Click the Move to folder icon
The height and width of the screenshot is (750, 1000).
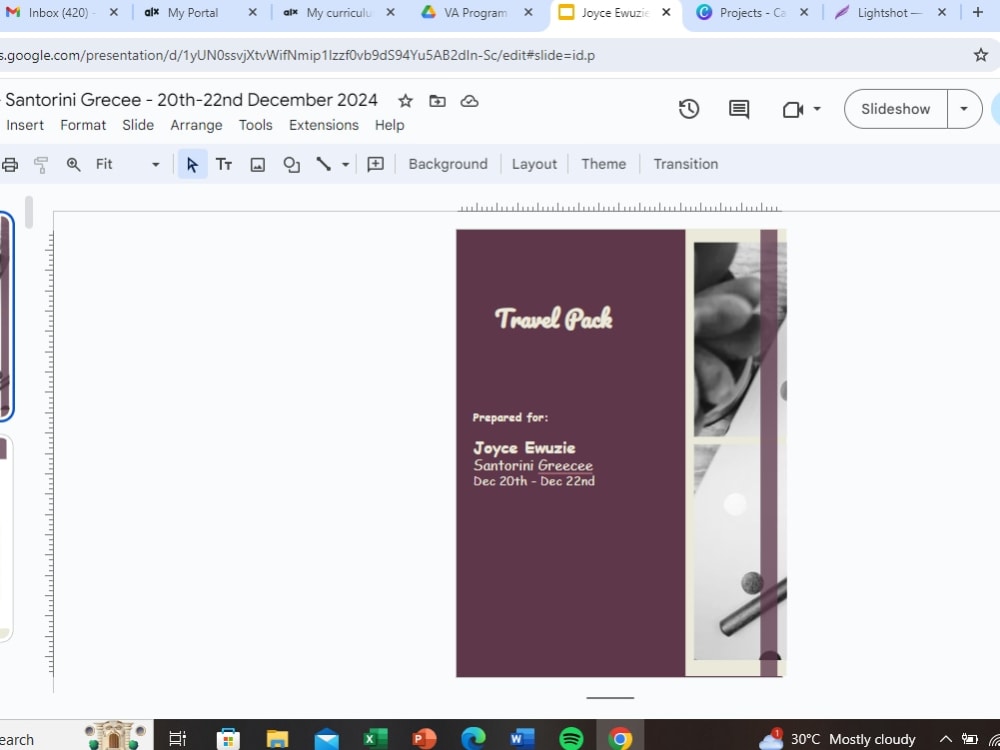(x=437, y=101)
